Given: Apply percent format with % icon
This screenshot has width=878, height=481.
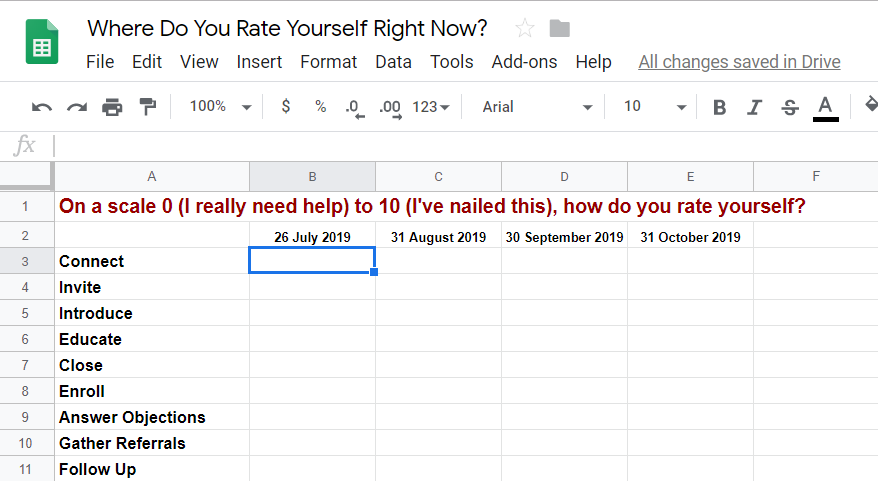Looking at the screenshot, I should 320,107.
